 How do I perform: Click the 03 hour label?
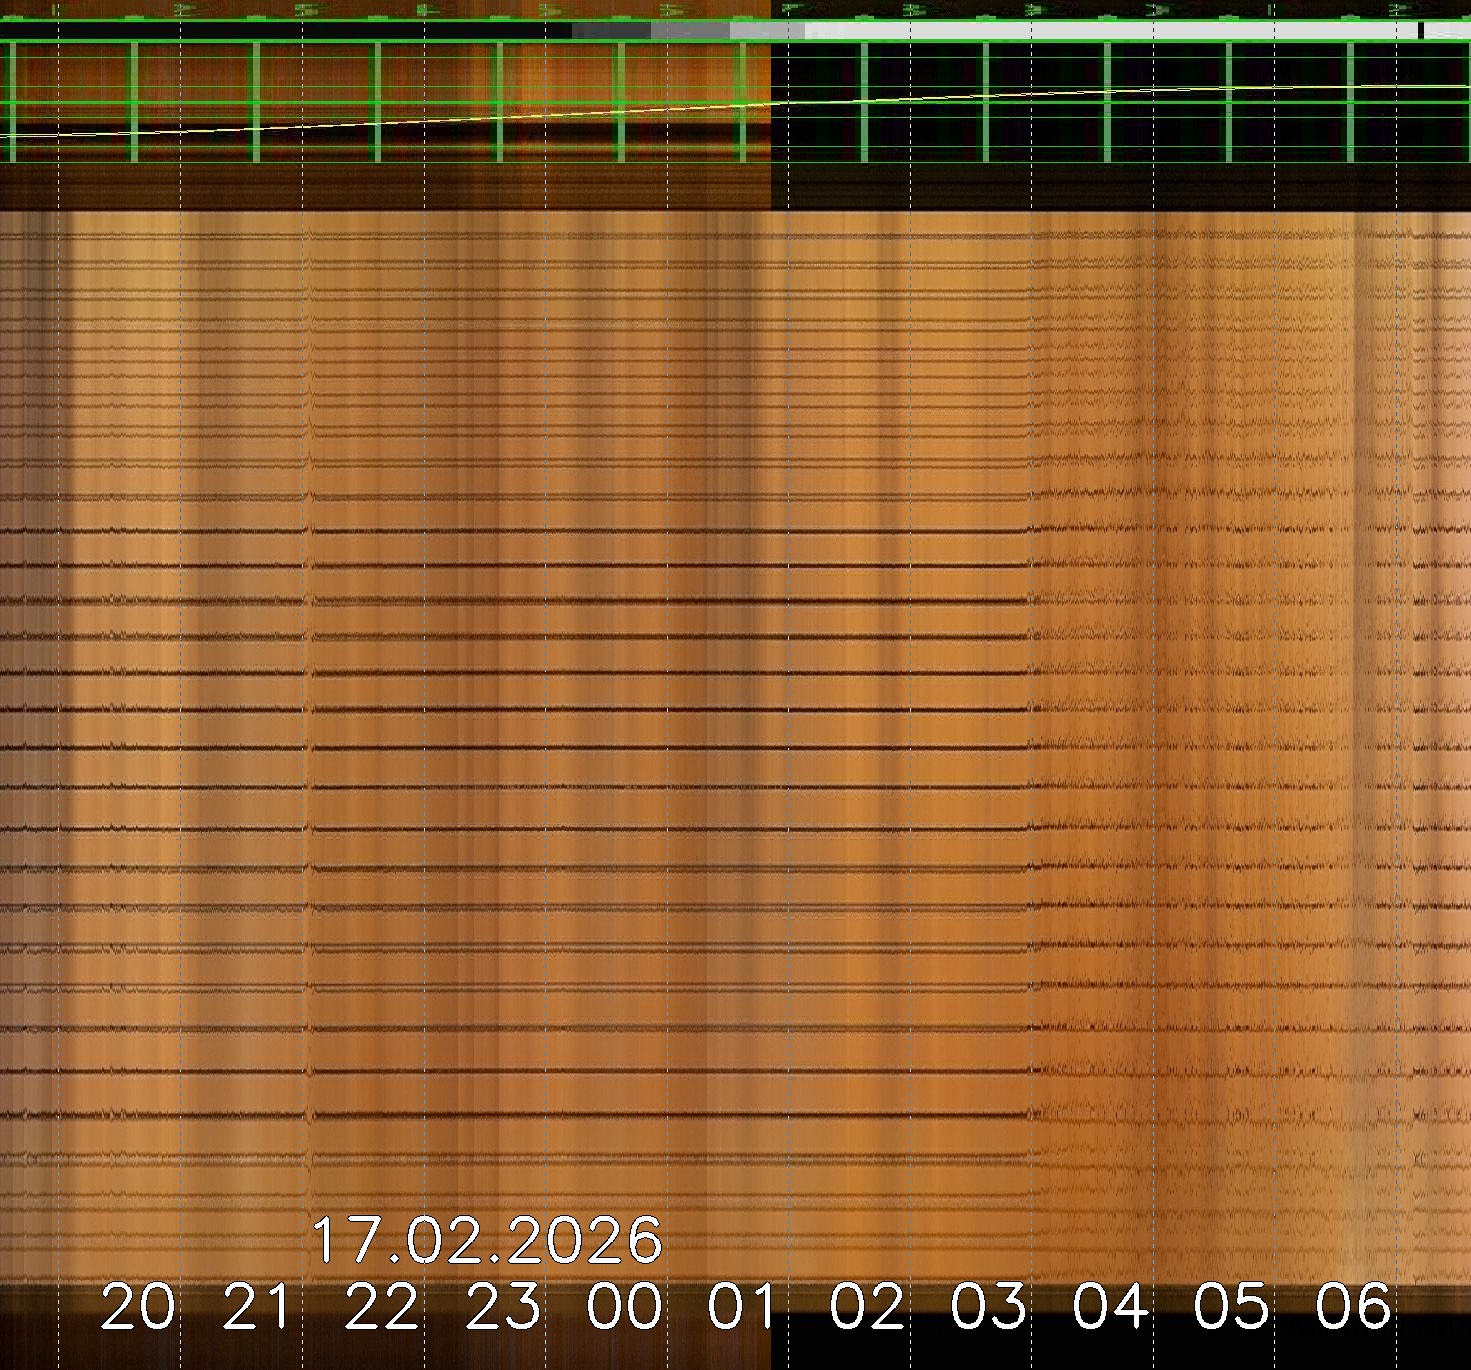pos(989,1307)
